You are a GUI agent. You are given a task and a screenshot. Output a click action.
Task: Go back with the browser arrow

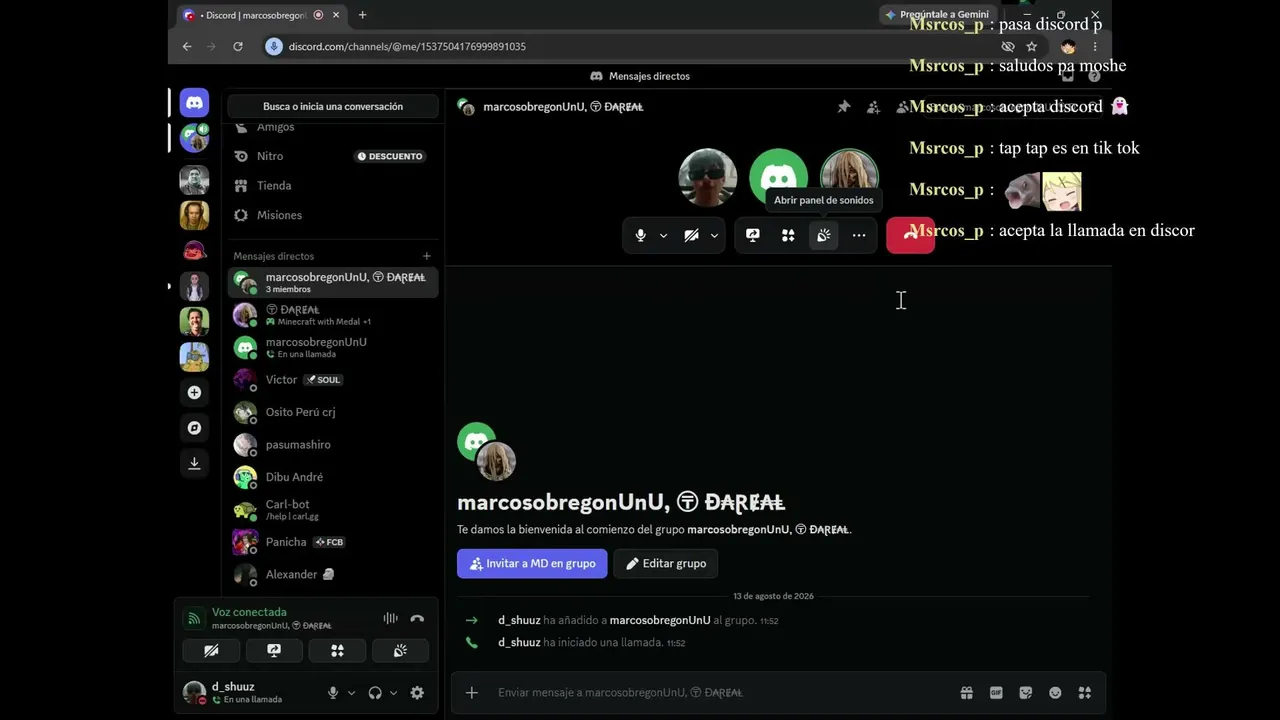pos(187,46)
